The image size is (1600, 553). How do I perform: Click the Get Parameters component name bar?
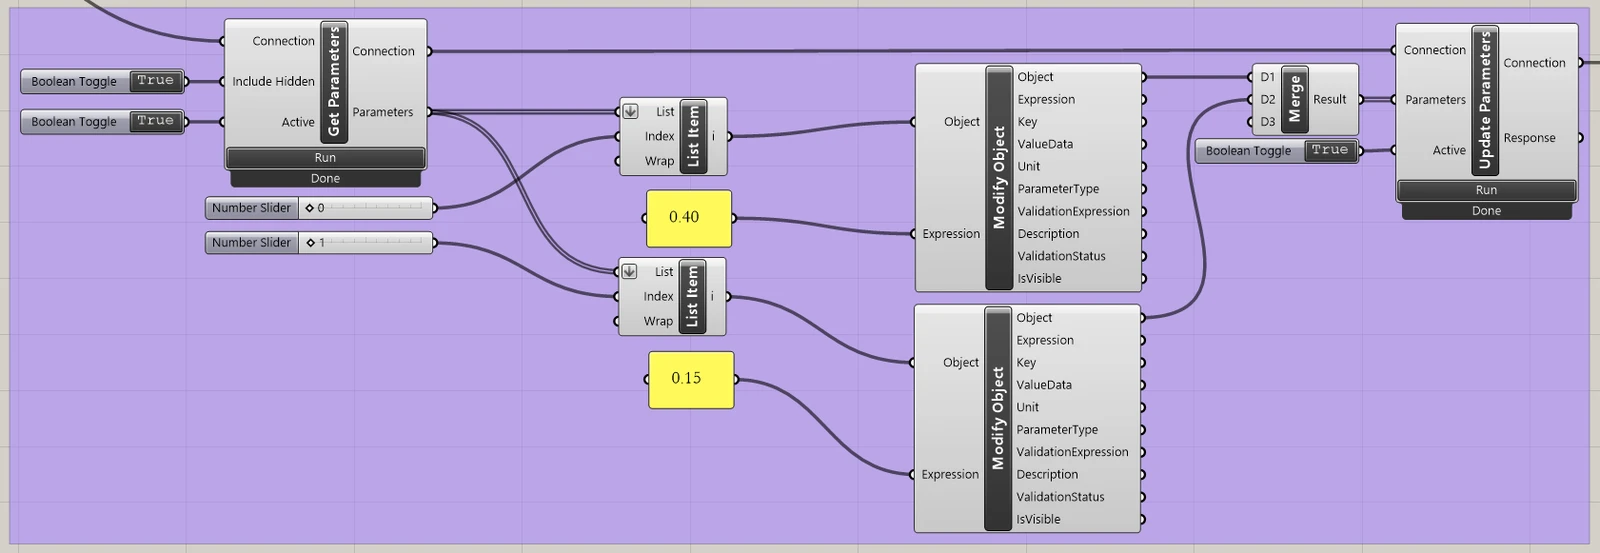pyautogui.click(x=334, y=81)
